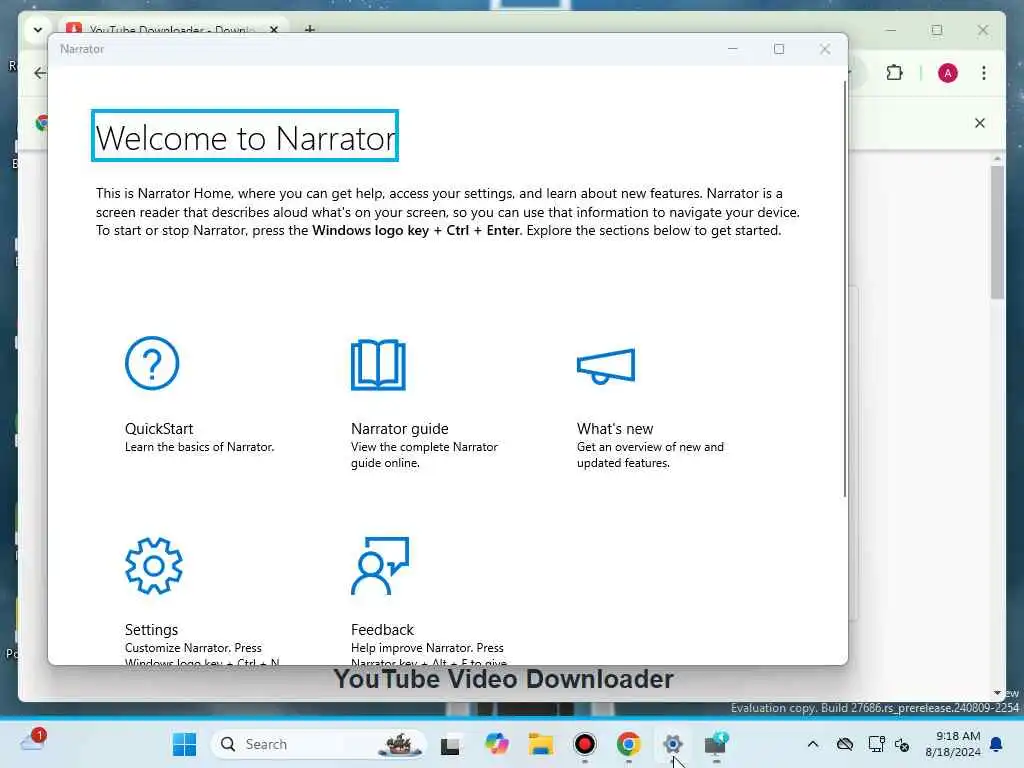Click the Narrator window vertical scrollbar
Image resolution: width=1024 pixels, height=768 pixels.
(x=844, y=287)
